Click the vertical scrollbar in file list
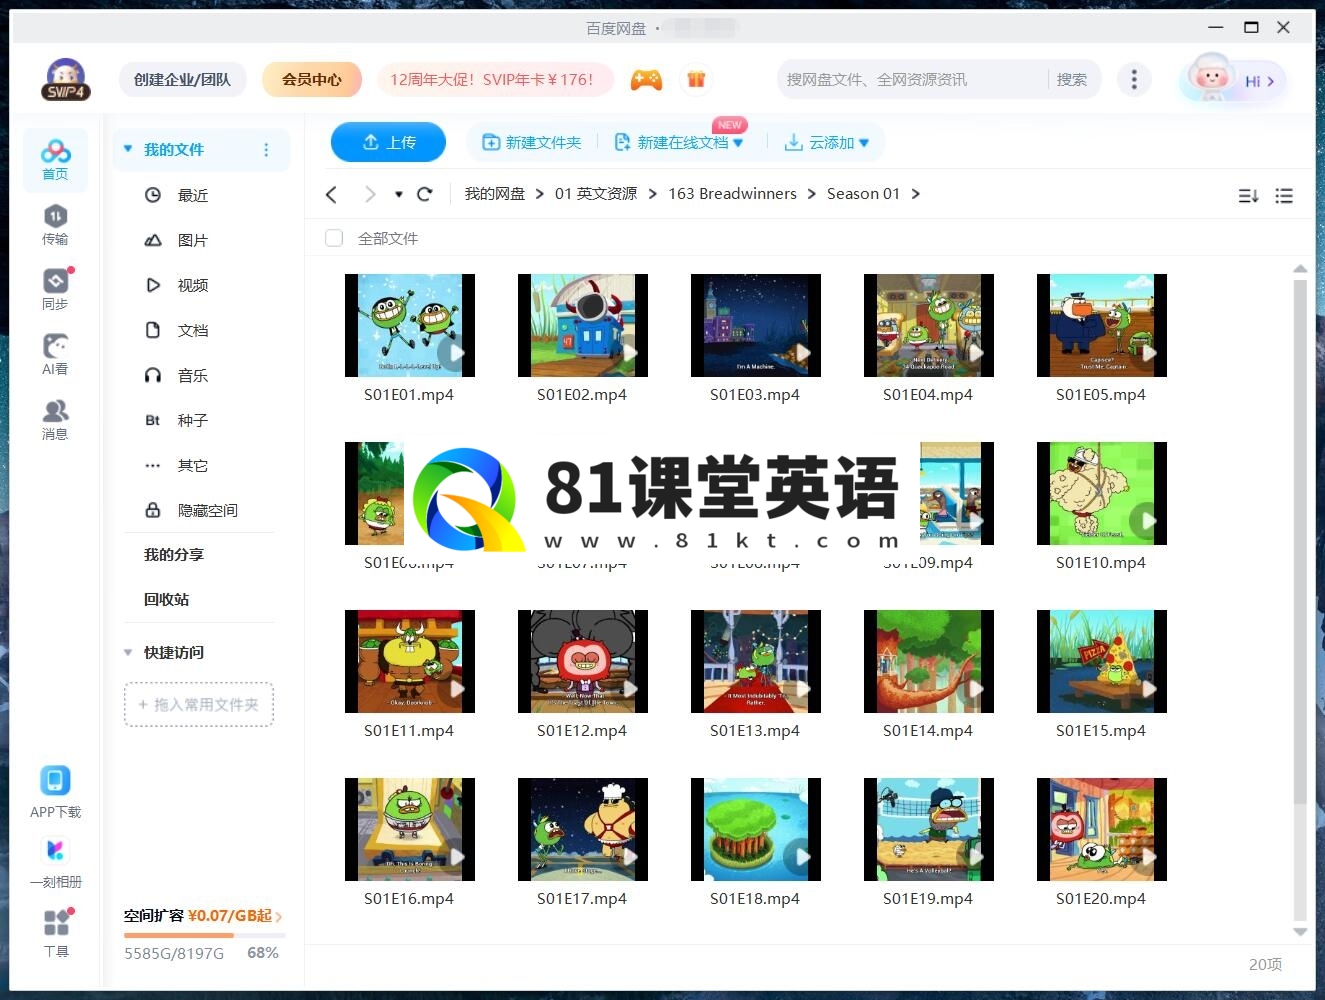The image size is (1325, 1000). click(1300, 540)
